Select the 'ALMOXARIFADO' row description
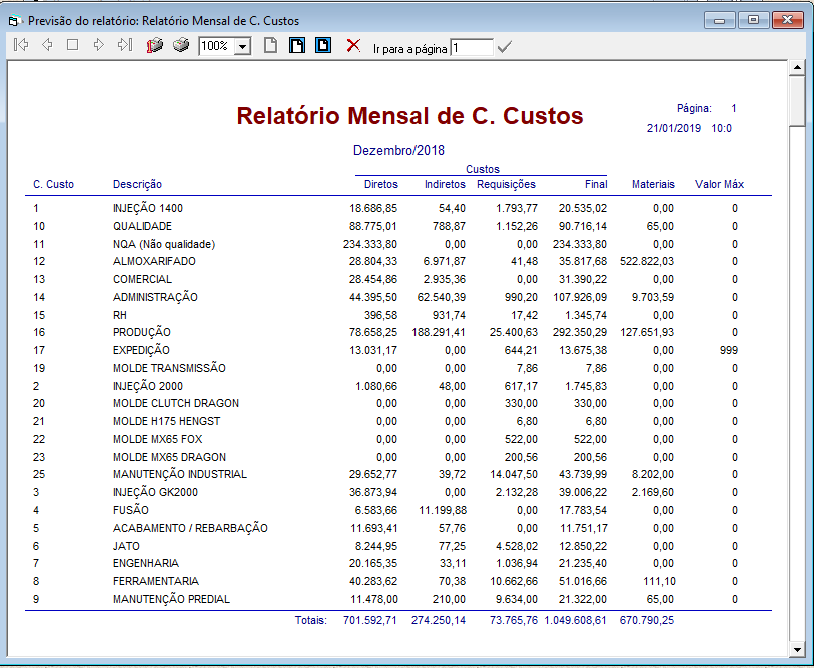The image size is (814, 668). [154, 261]
